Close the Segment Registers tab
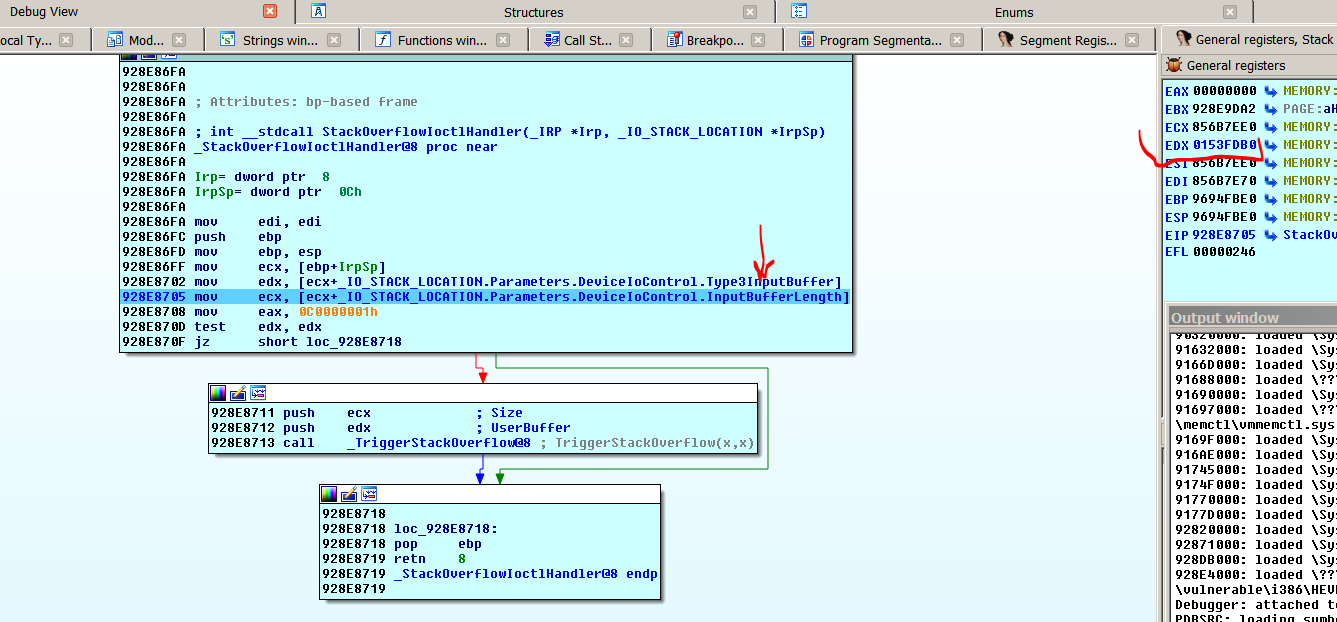 [x=1132, y=40]
